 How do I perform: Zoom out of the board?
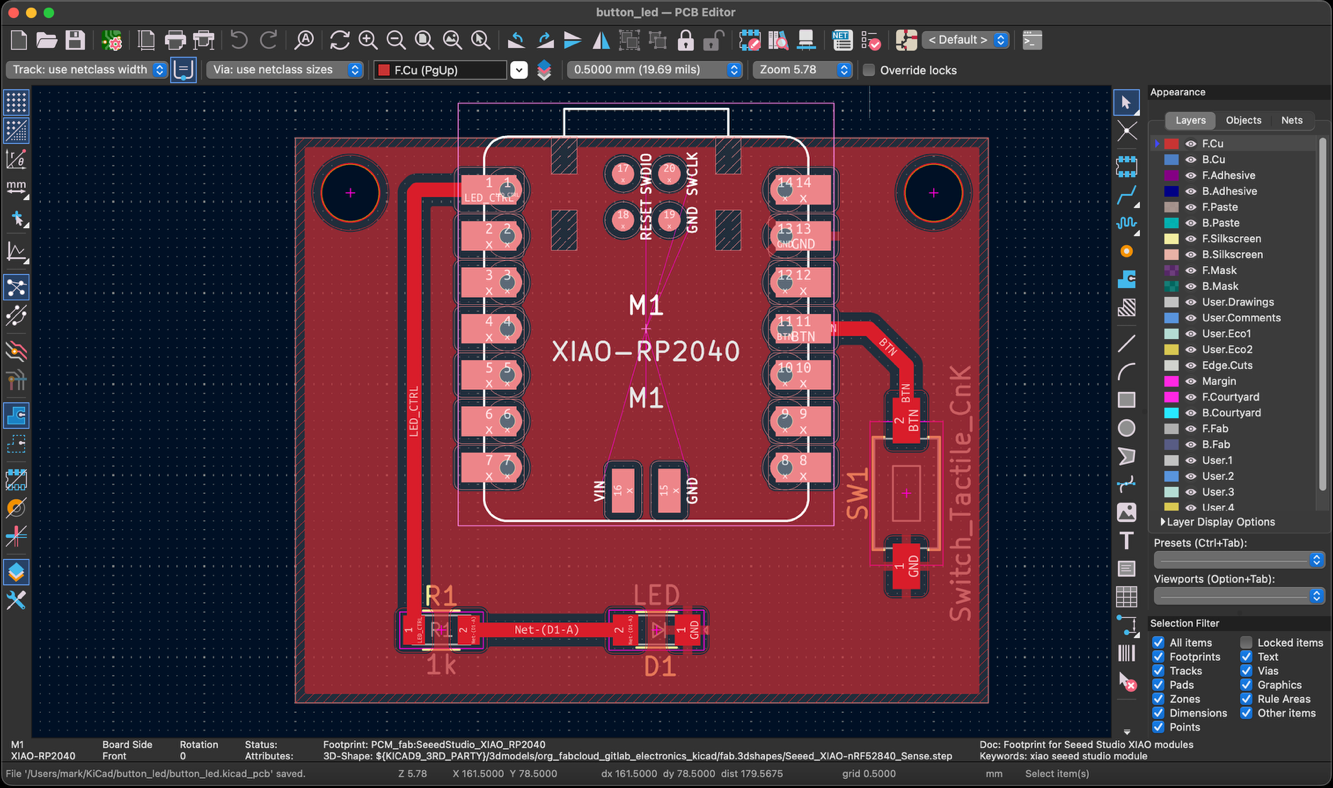(396, 40)
